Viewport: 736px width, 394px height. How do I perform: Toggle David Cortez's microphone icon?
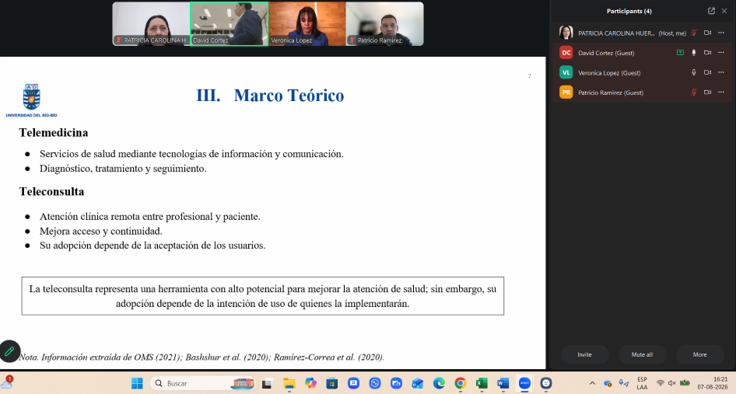point(694,53)
